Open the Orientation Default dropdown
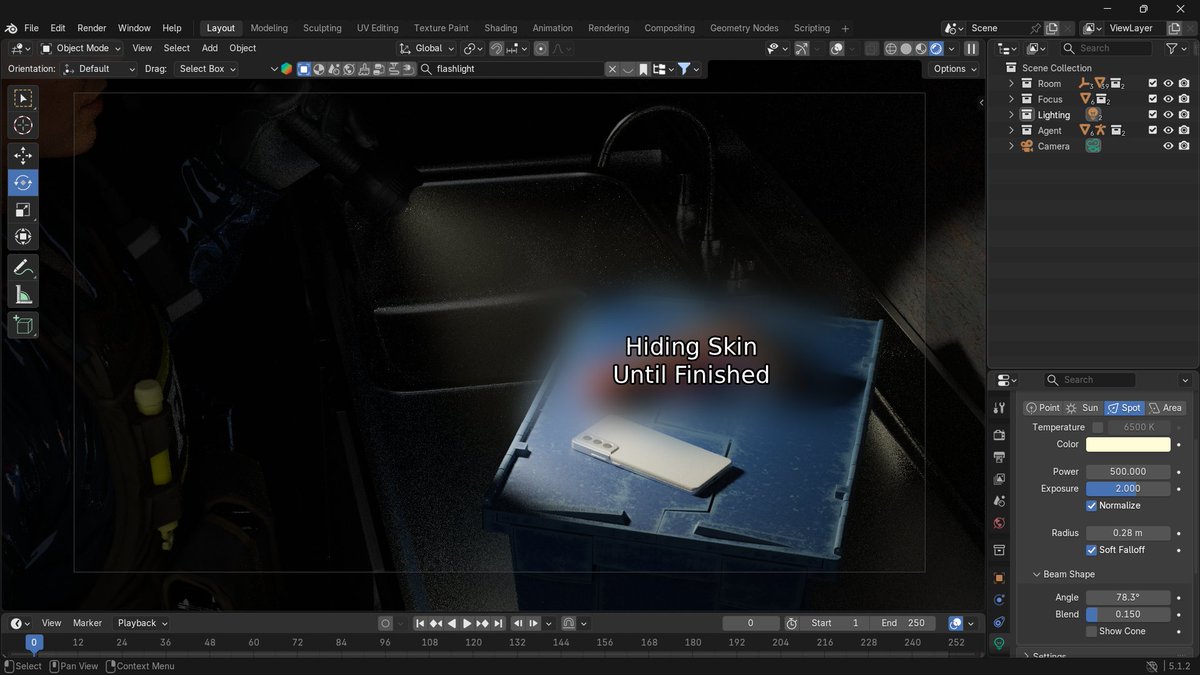The width and height of the screenshot is (1200, 675). click(x=99, y=69)
